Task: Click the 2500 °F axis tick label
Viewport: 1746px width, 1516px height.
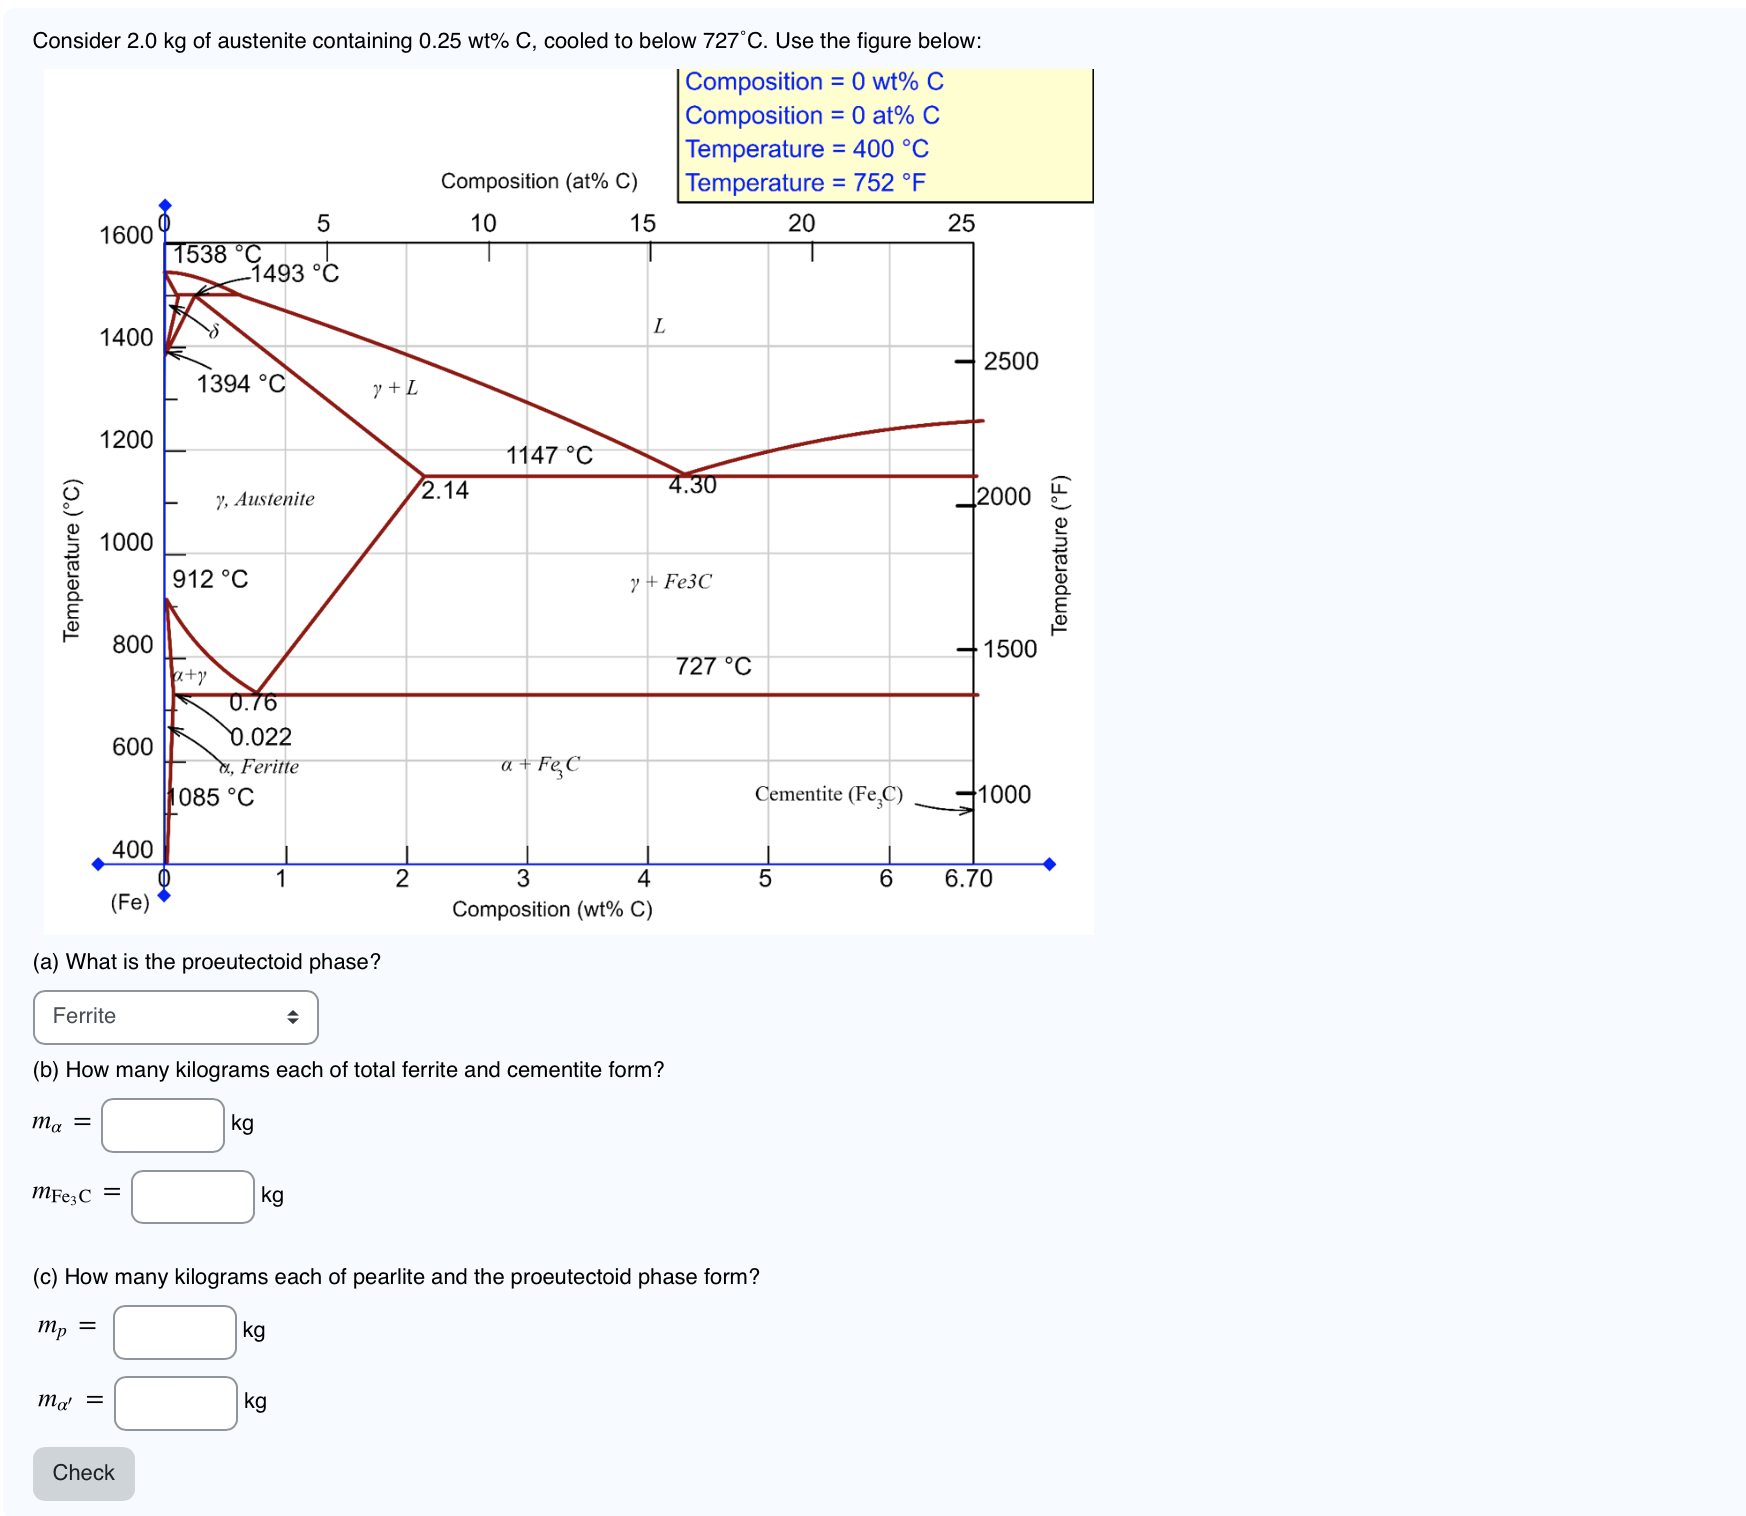Action: click(x=1011, y=361)
